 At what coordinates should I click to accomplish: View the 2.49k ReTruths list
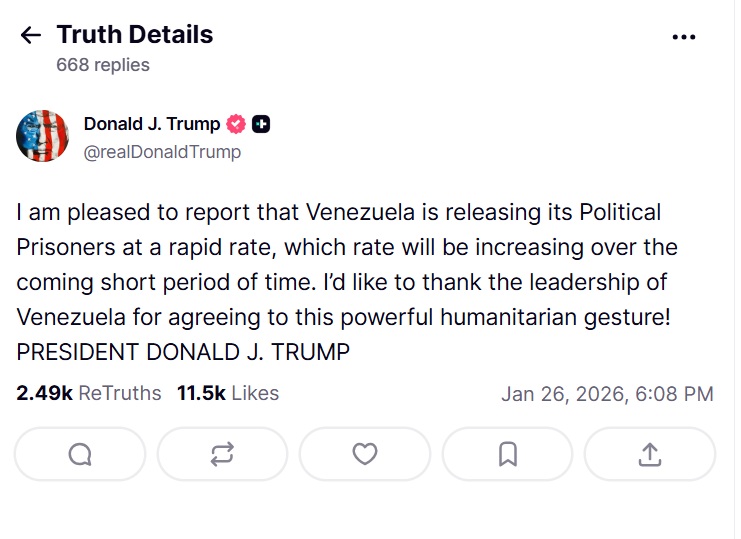(88, 393)
